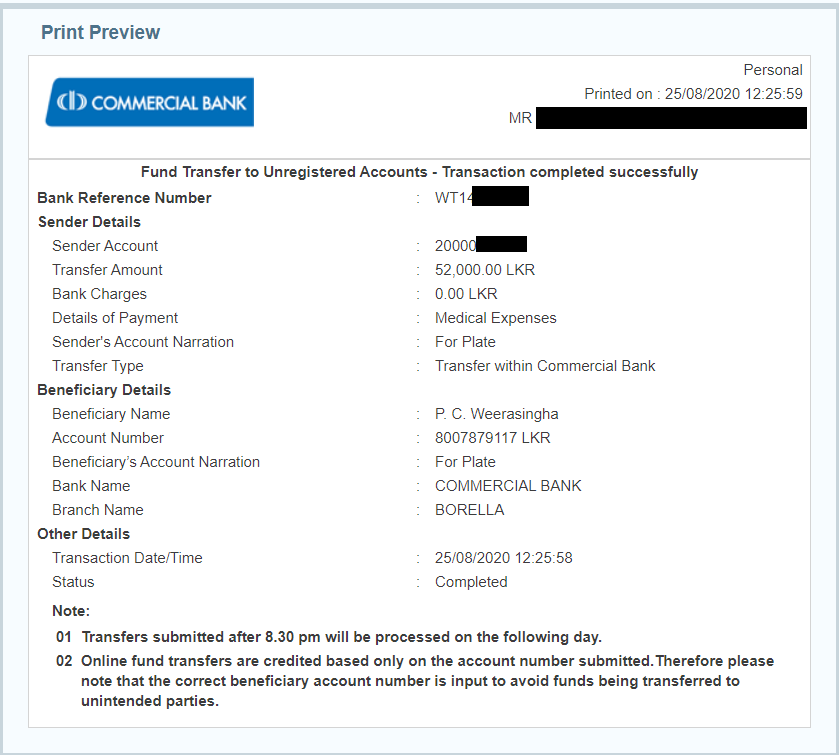Click the Other Details section heading
Screen dimensions: 839x755
(83, 534)
